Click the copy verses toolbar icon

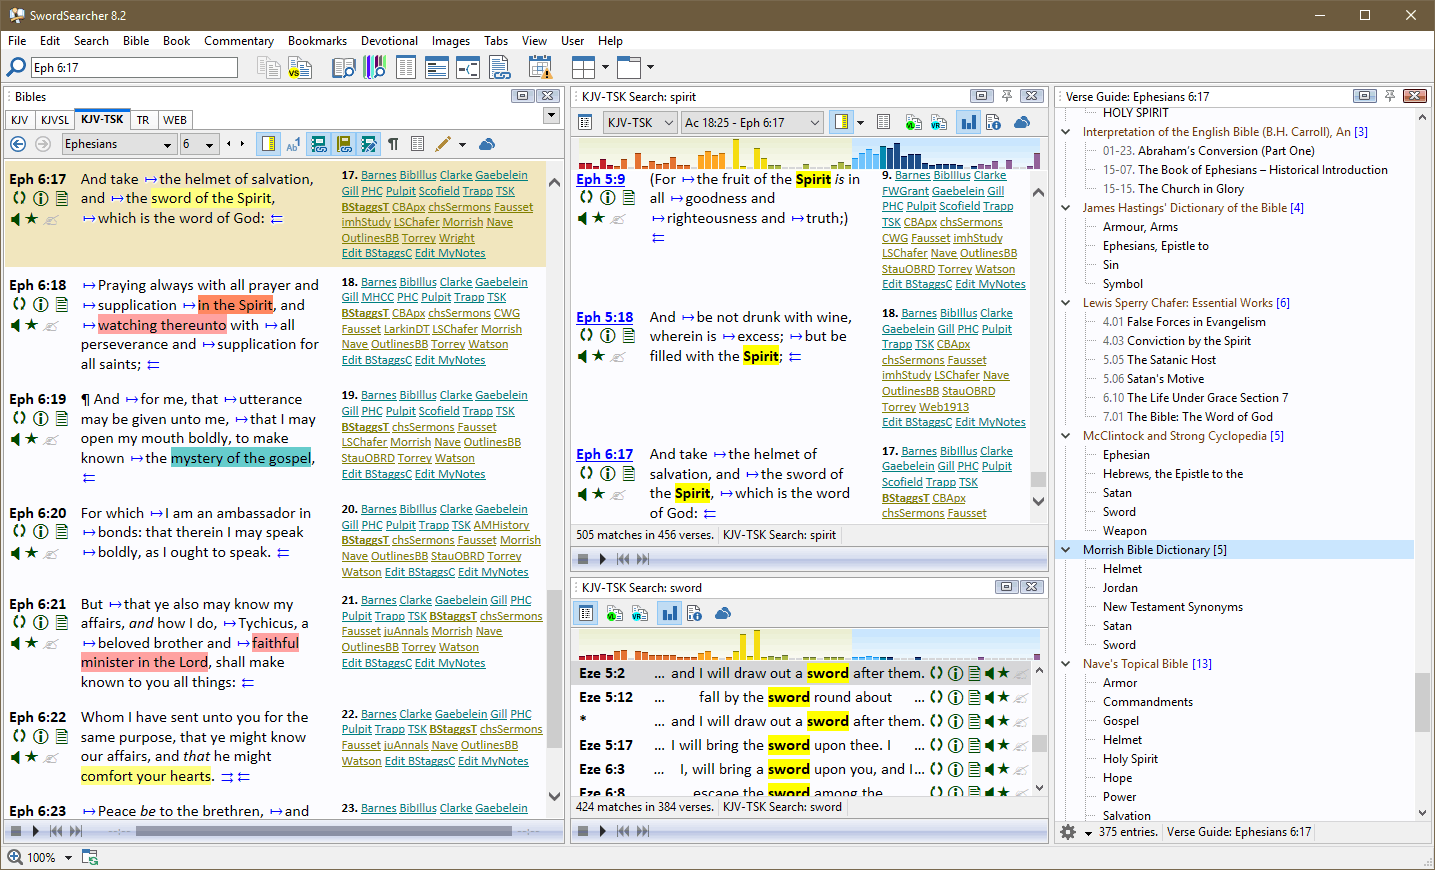268,67
